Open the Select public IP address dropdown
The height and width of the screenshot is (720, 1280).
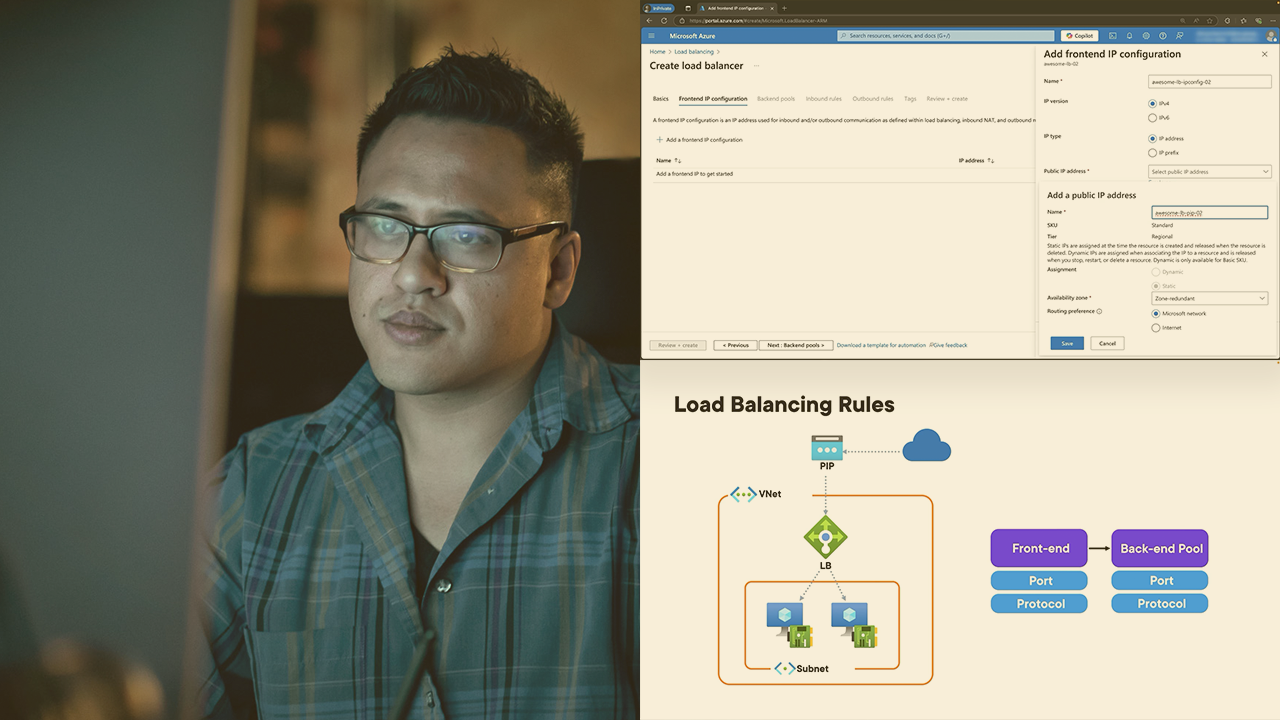(1210, 171)
